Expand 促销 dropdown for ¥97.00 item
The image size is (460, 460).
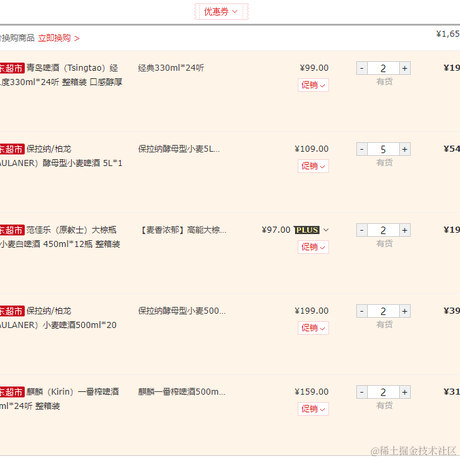313,247
